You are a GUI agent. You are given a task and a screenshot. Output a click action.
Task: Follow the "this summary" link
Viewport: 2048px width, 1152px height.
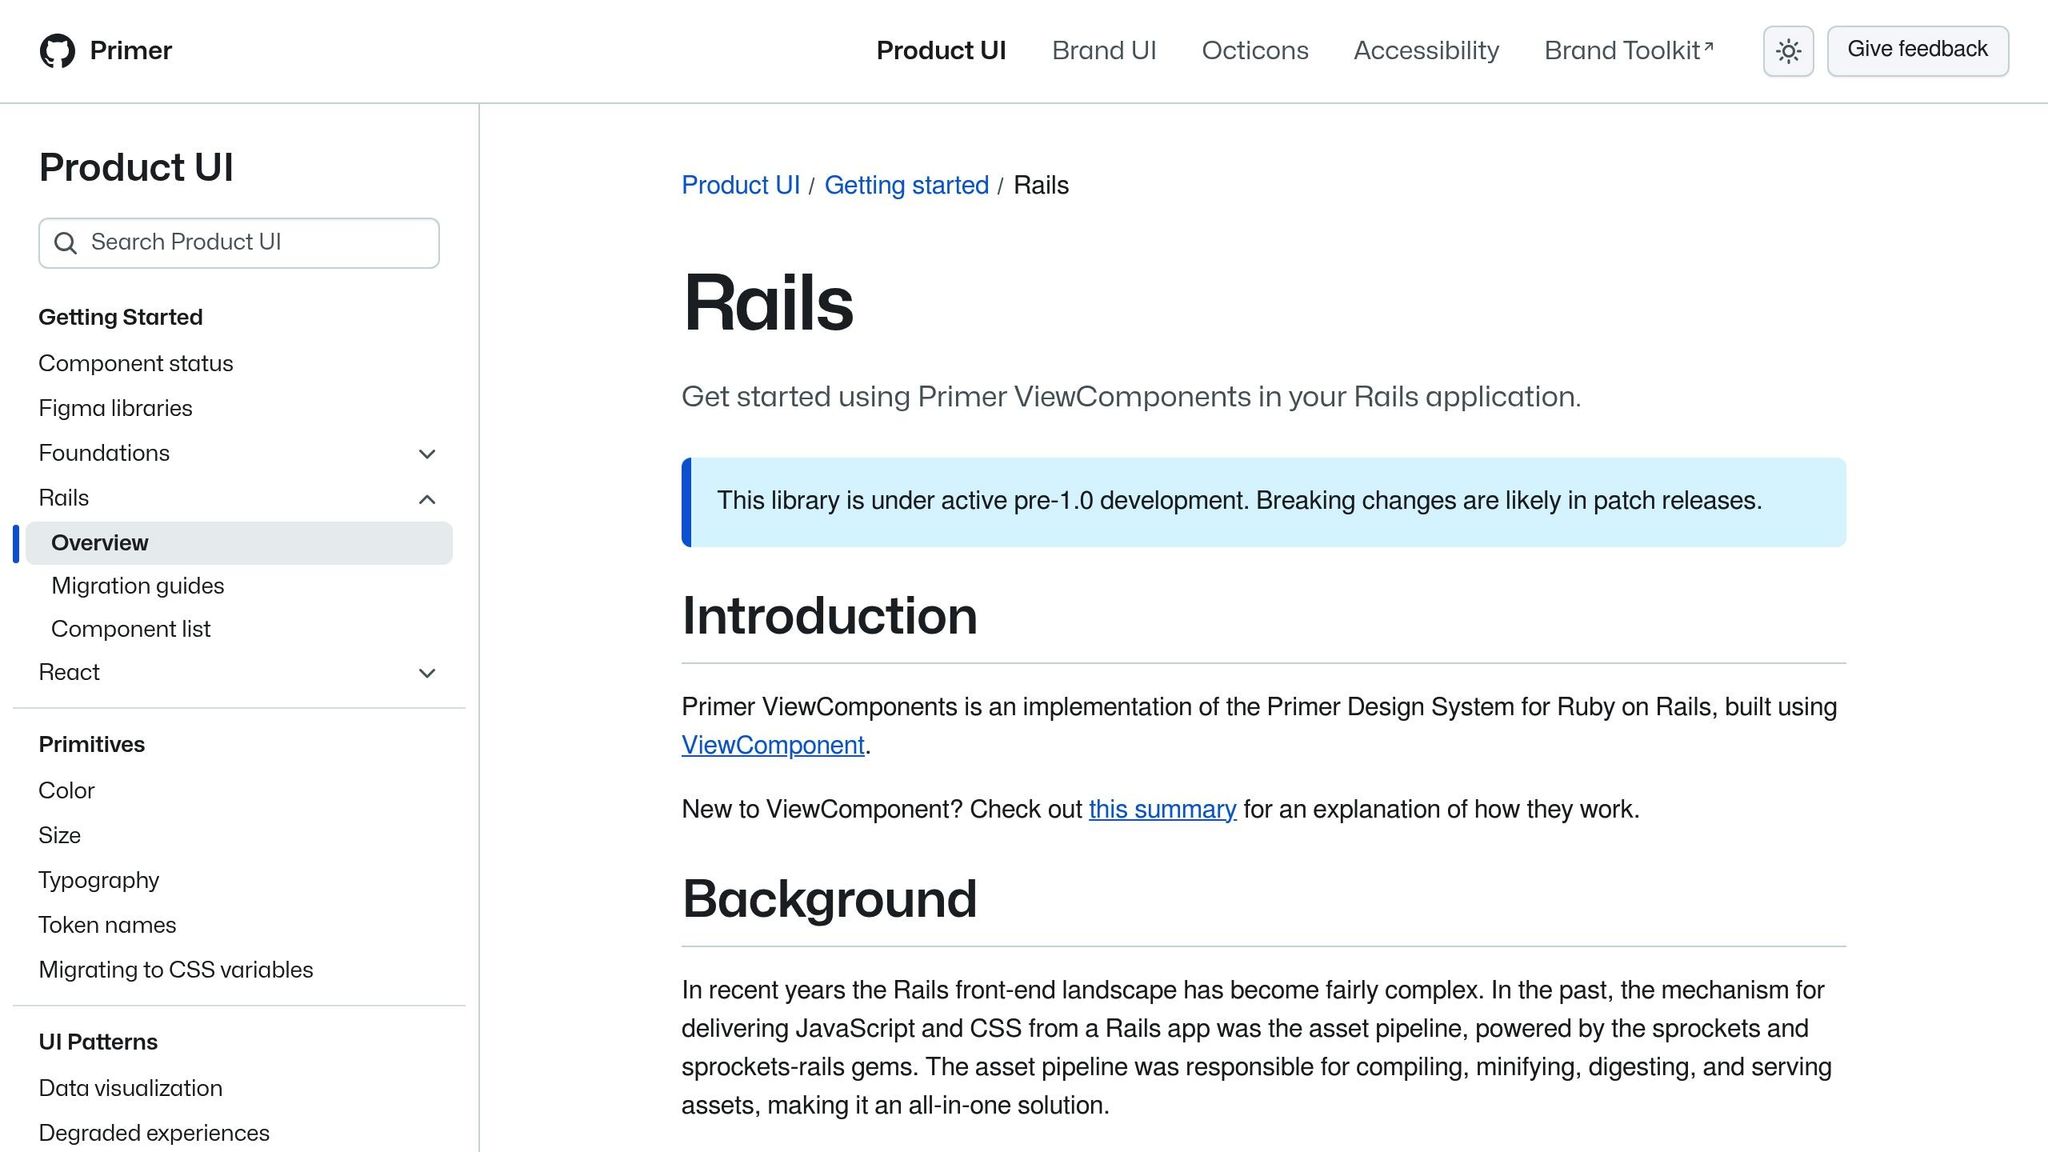click(x=1162, y=809)
